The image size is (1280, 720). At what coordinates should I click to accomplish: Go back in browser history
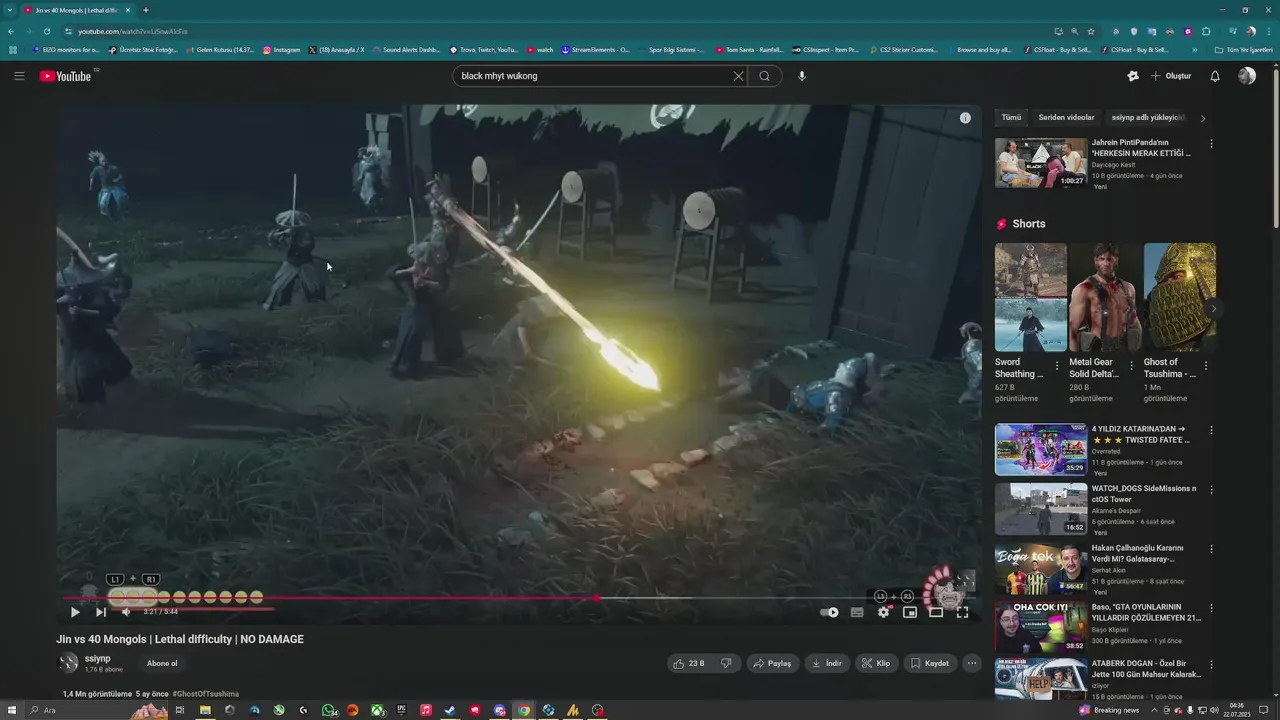click(x=11, y=31)
